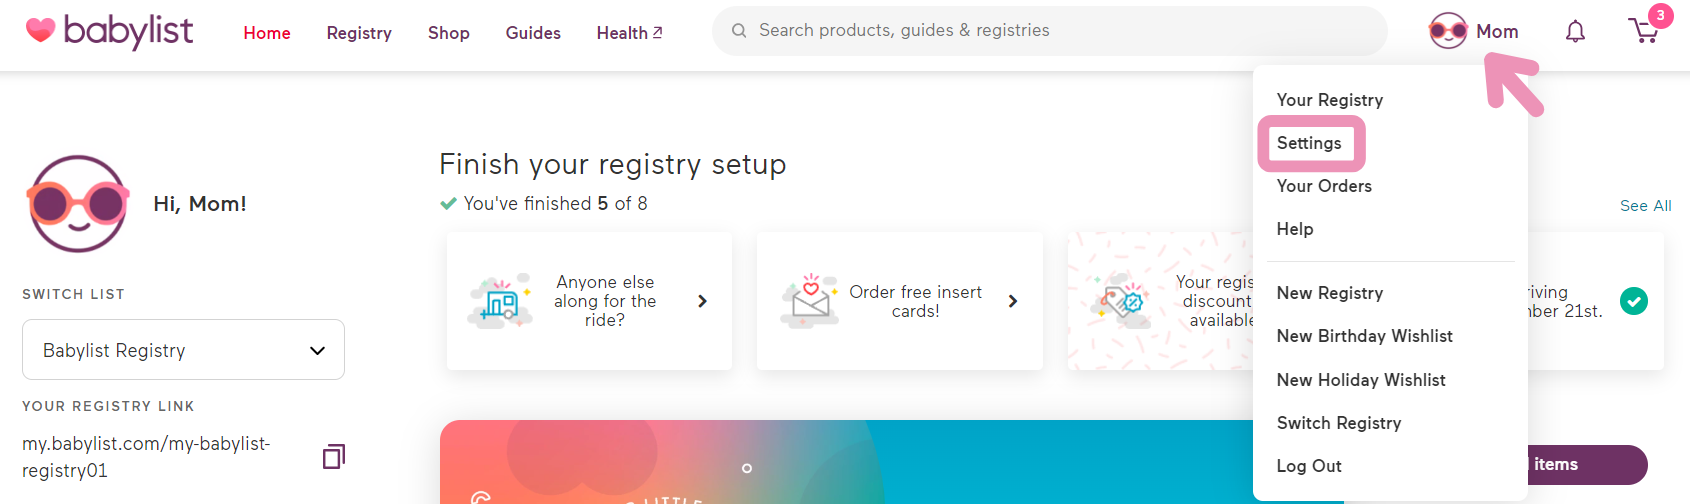Image resolution: width=1690 pixels, height=504 pixels.
Task: Open the Guides navigation item
Action: pyautogui.click(x=533, y=33)
